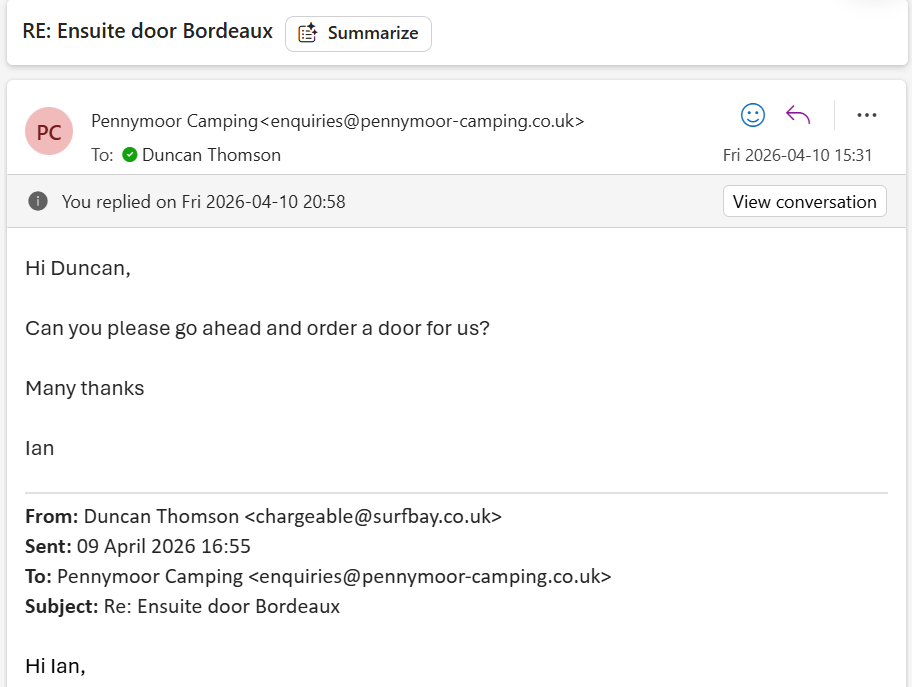Click 'You replied on Fri 2026-04-10 20:58' notice

(x=203, y=202)
